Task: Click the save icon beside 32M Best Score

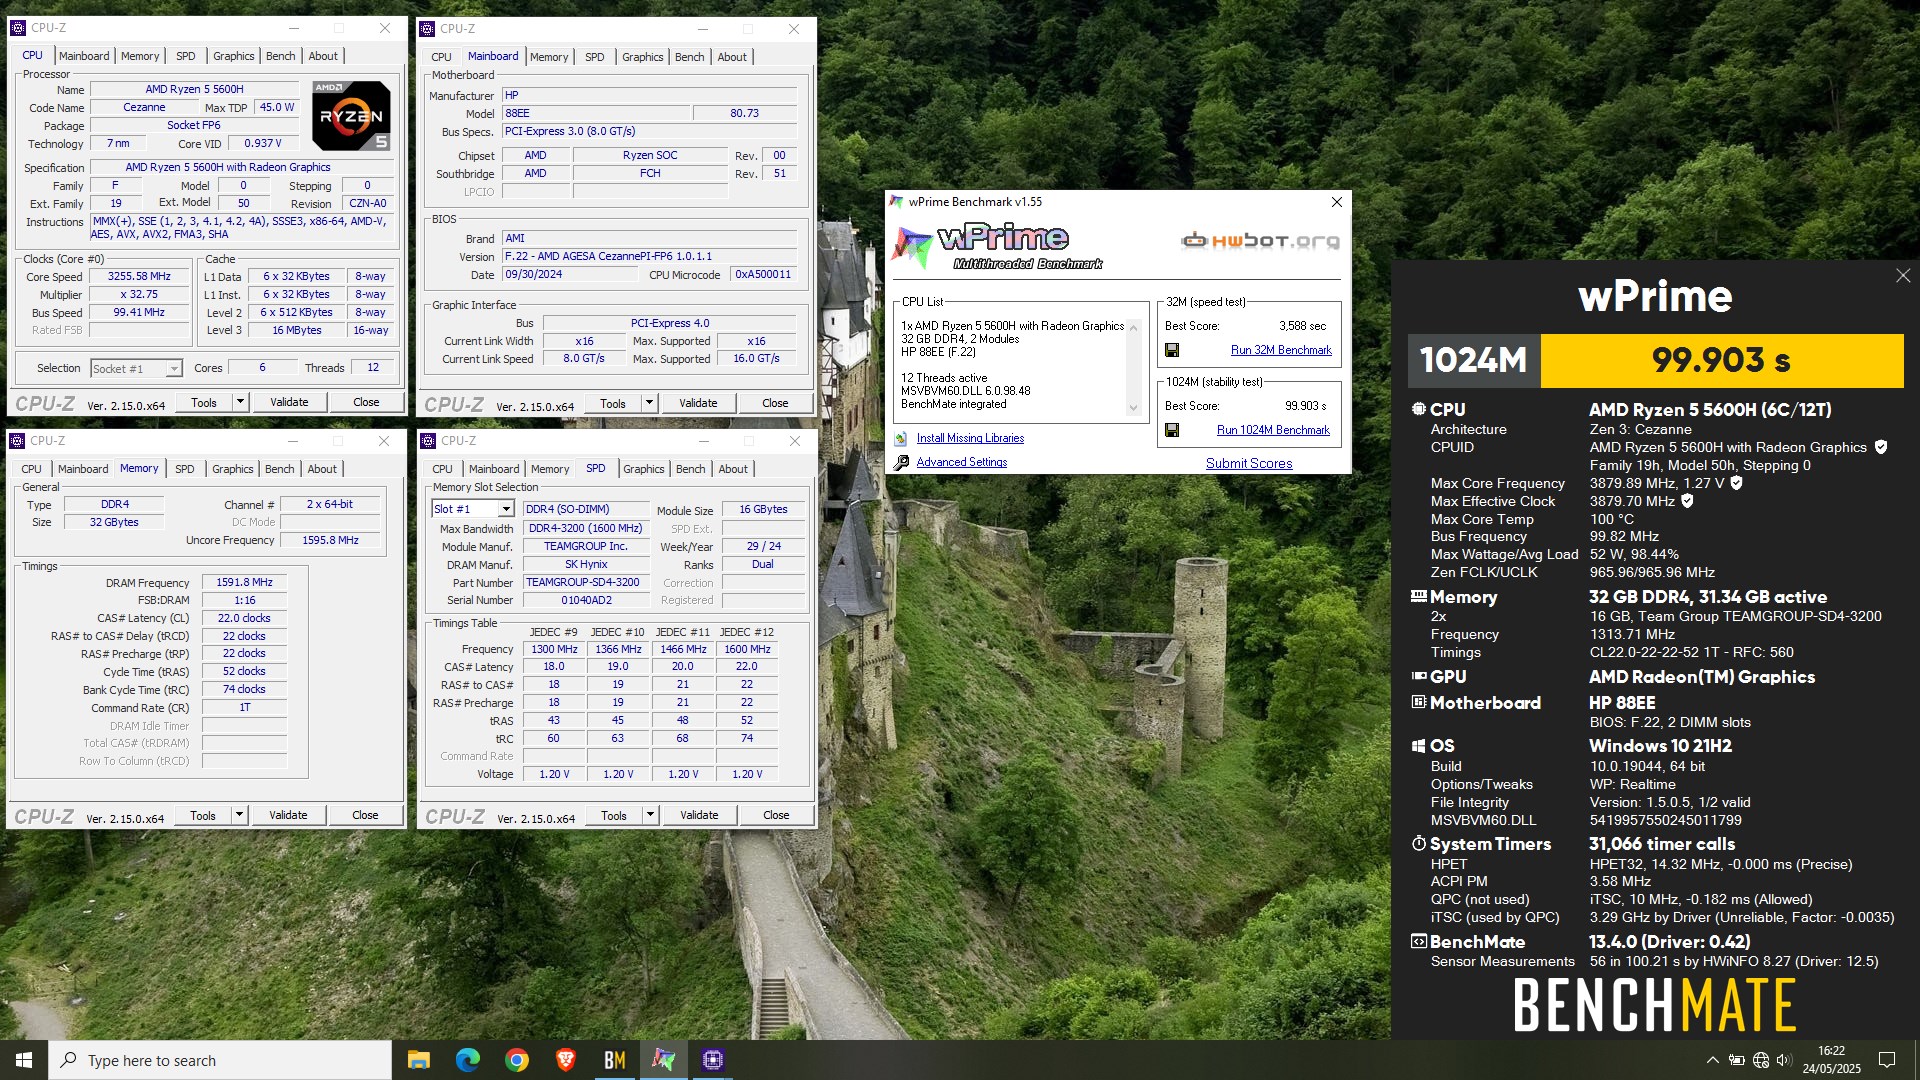Action: pos(1172,350)
